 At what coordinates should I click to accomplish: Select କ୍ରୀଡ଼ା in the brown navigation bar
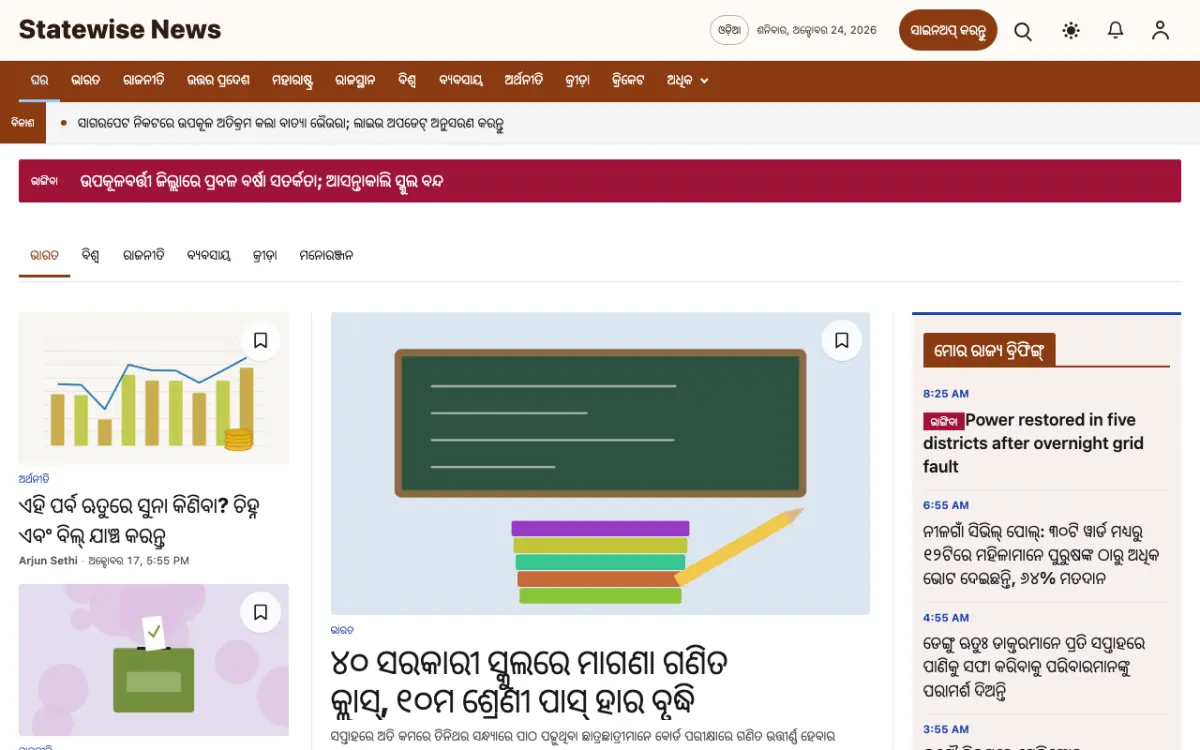coord(577,80)
